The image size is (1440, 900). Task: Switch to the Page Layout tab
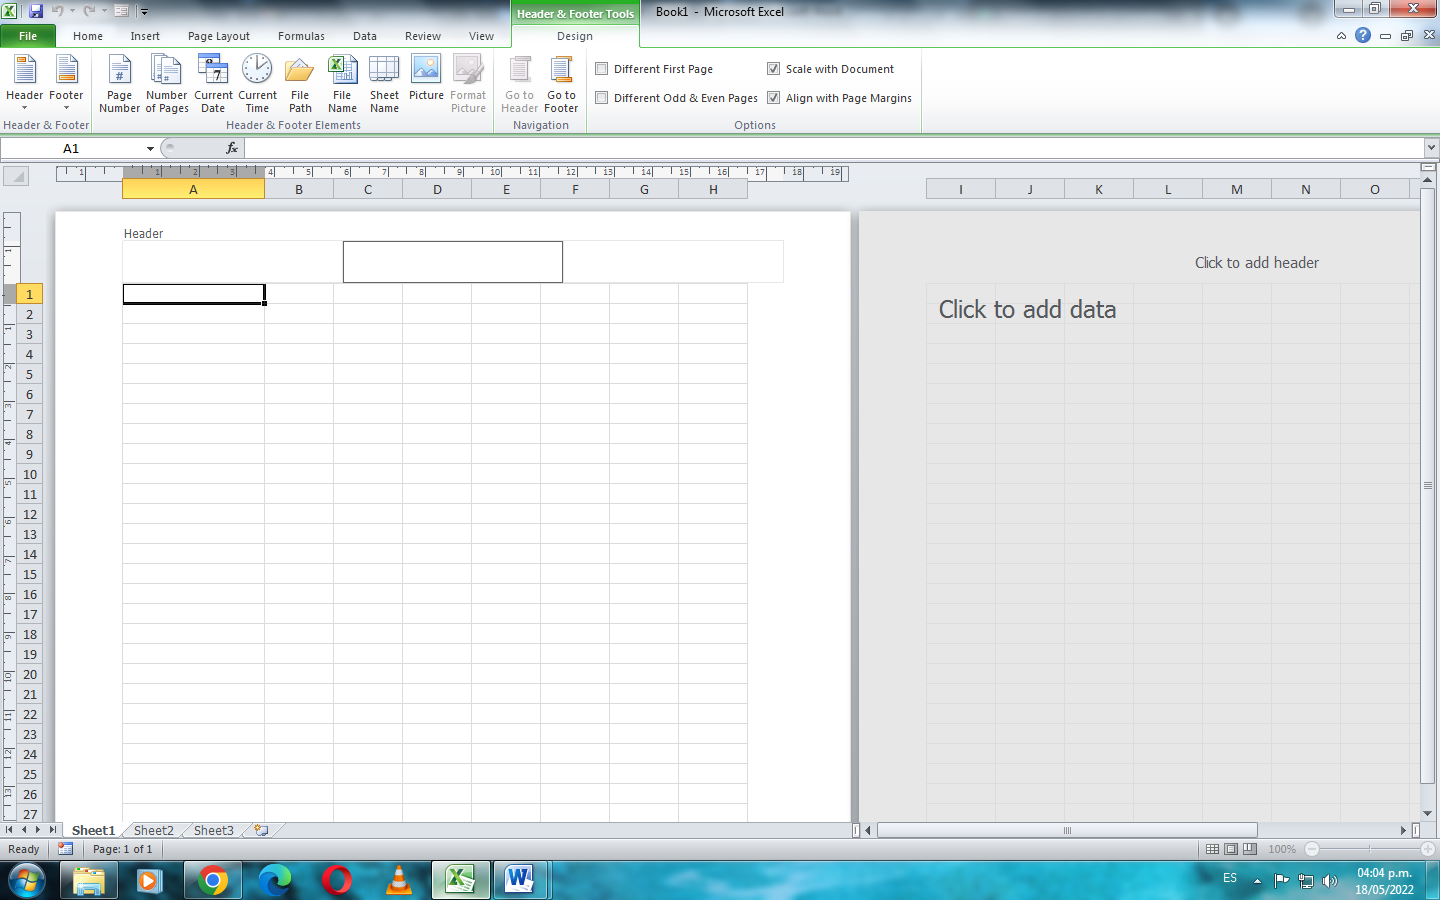(x=218, y=36)
